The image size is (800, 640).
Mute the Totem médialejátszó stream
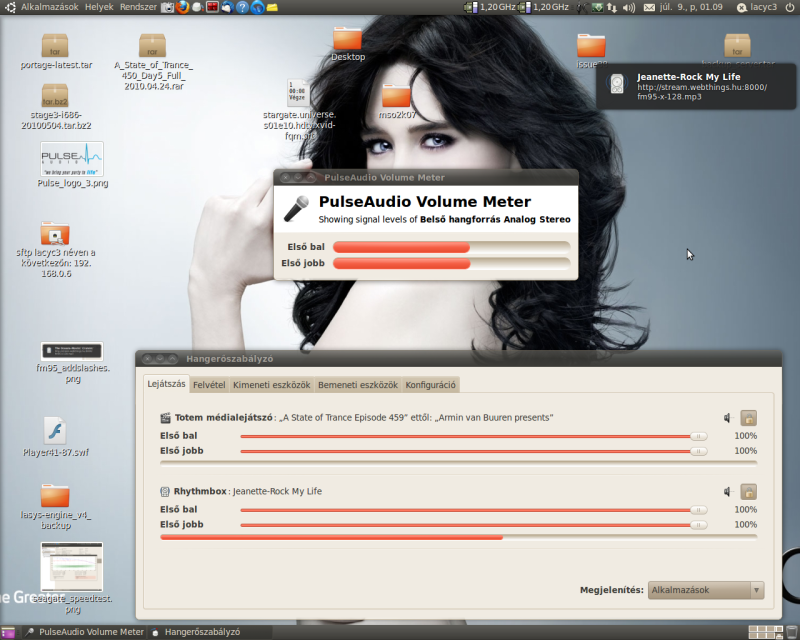point(728,418)
